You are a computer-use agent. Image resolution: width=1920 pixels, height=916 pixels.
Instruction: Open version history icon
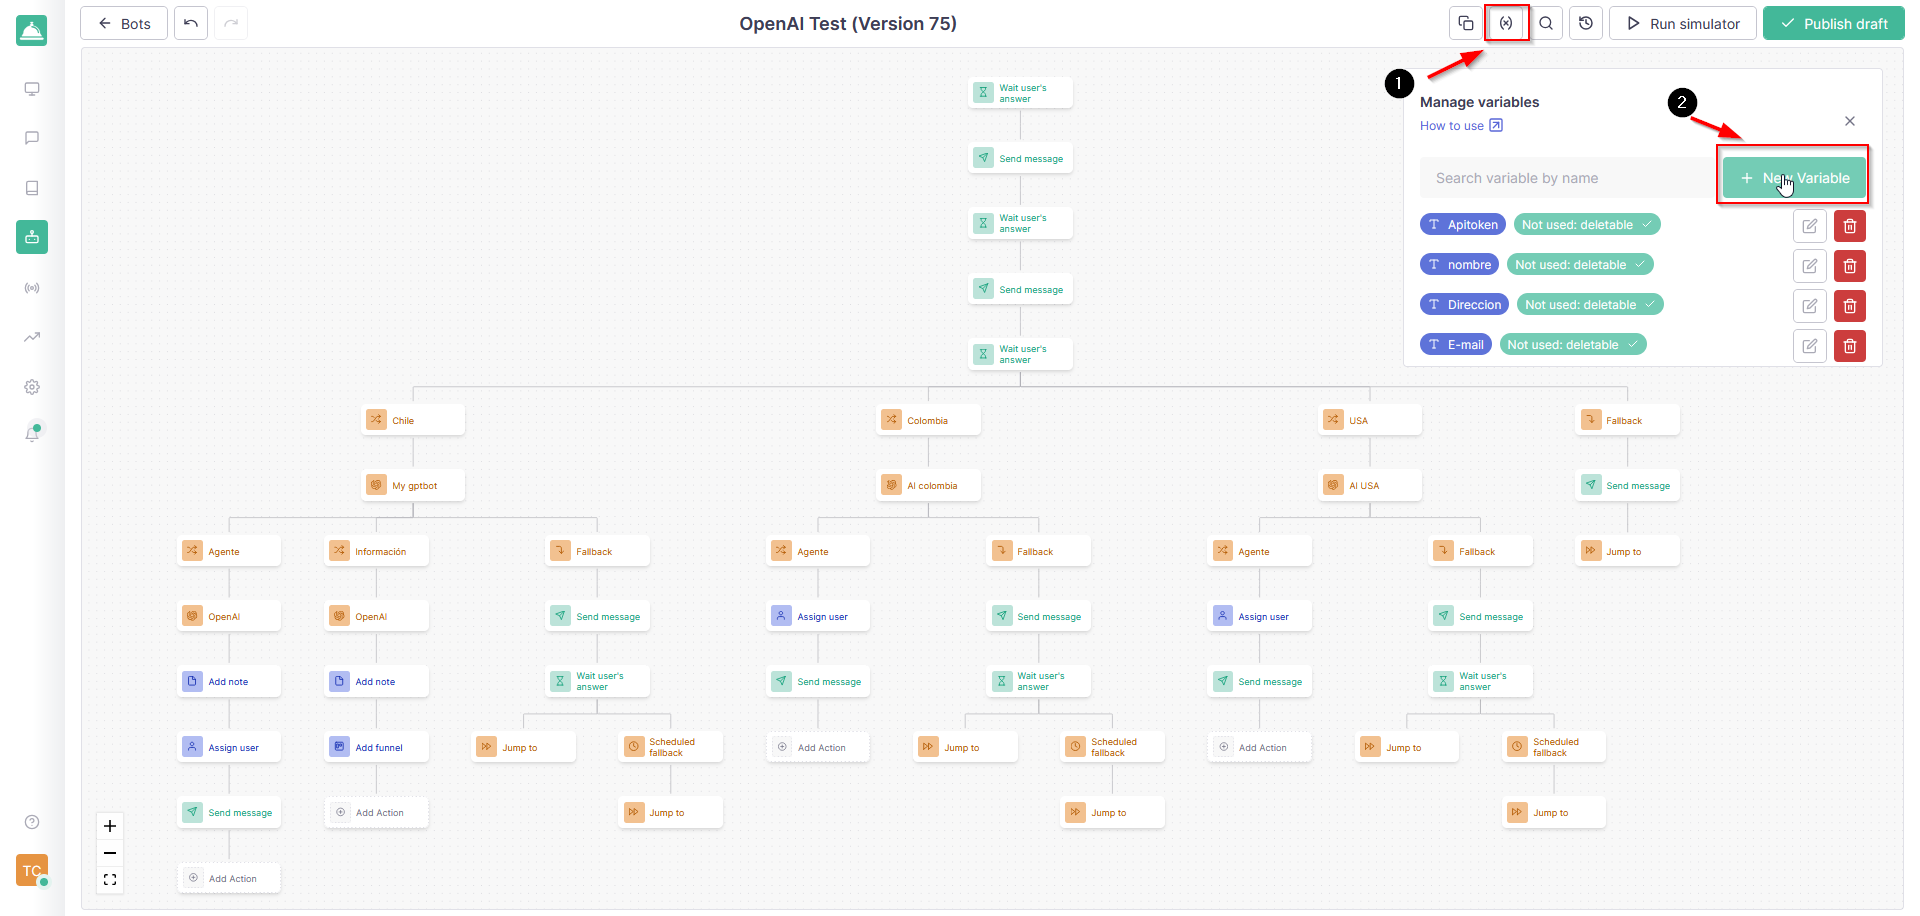point(1586,23)
